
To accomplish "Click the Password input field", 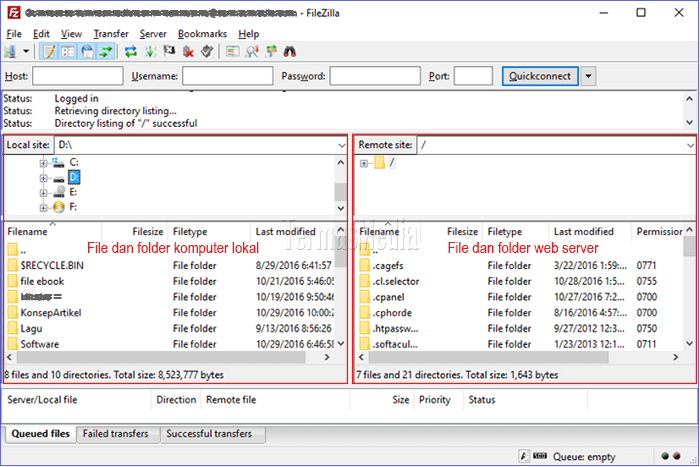I will [375, 76].
